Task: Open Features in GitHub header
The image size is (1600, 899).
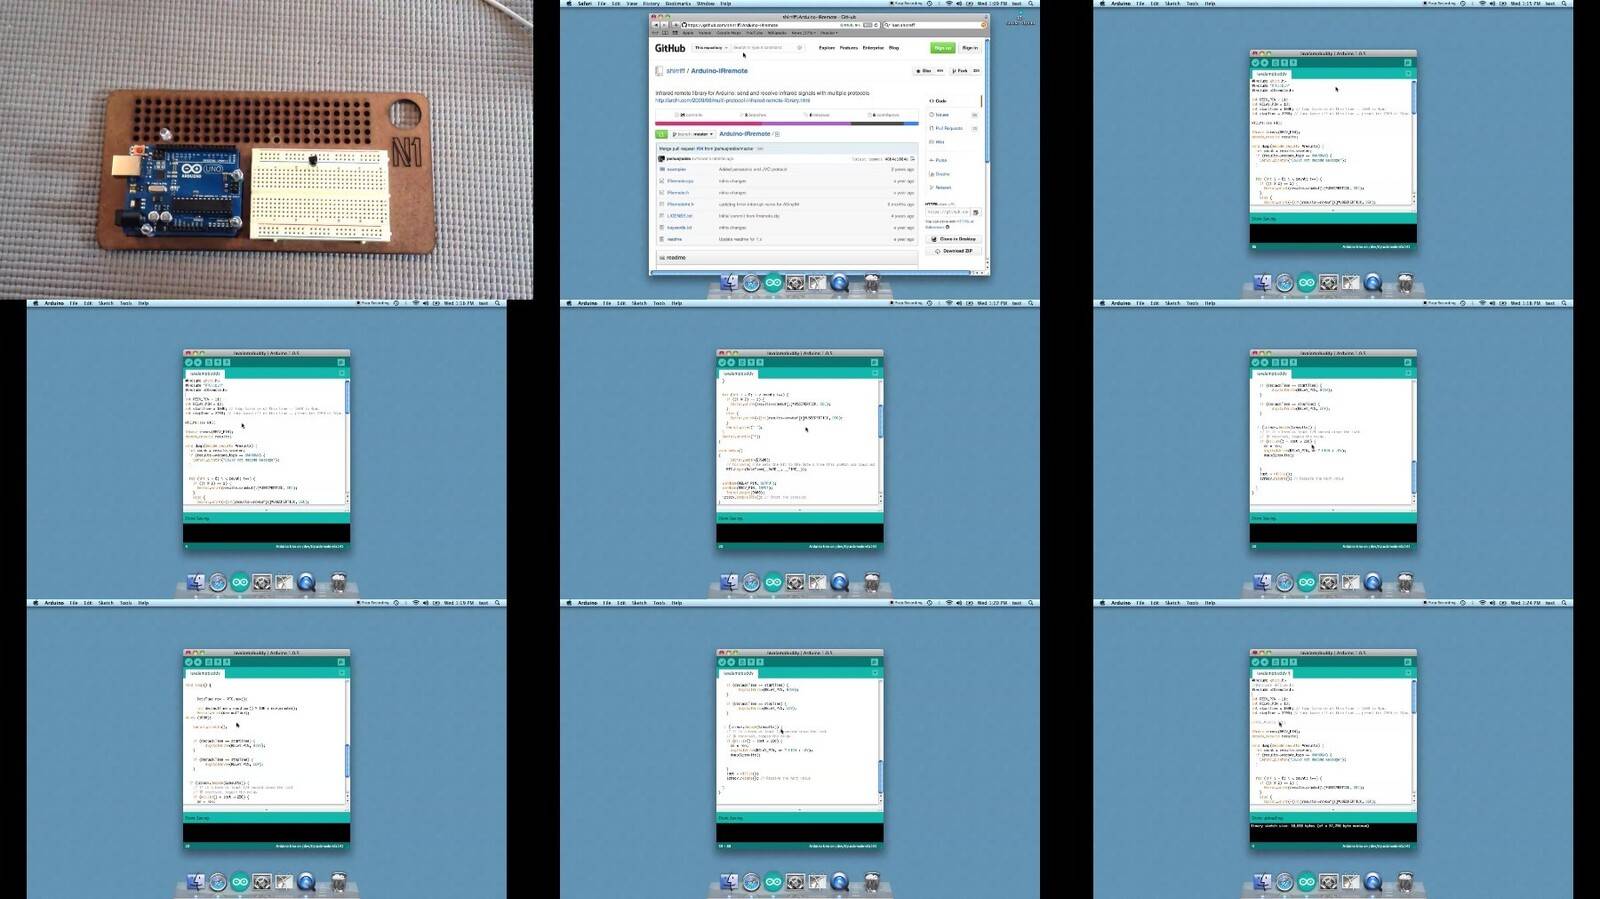Action: point(849,48)
